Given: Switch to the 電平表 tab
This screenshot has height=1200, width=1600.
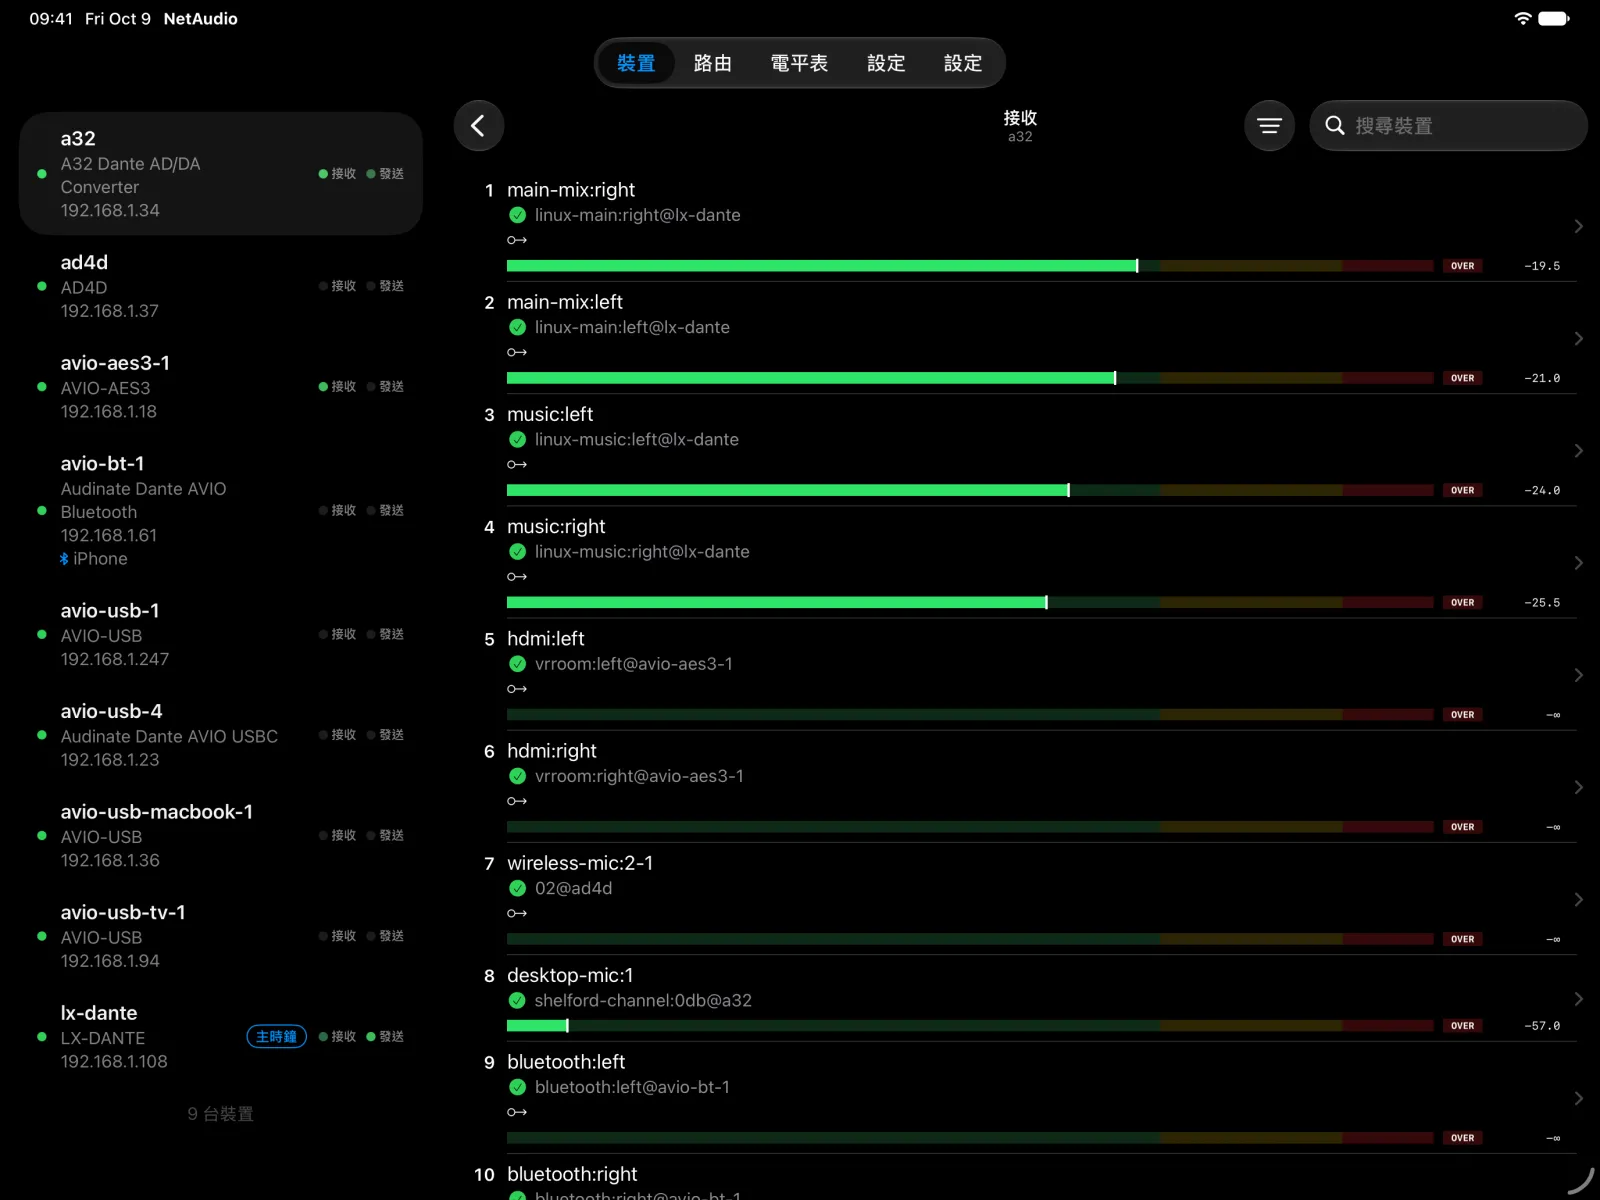Looking at the screenshot, I should pos(799,63).
